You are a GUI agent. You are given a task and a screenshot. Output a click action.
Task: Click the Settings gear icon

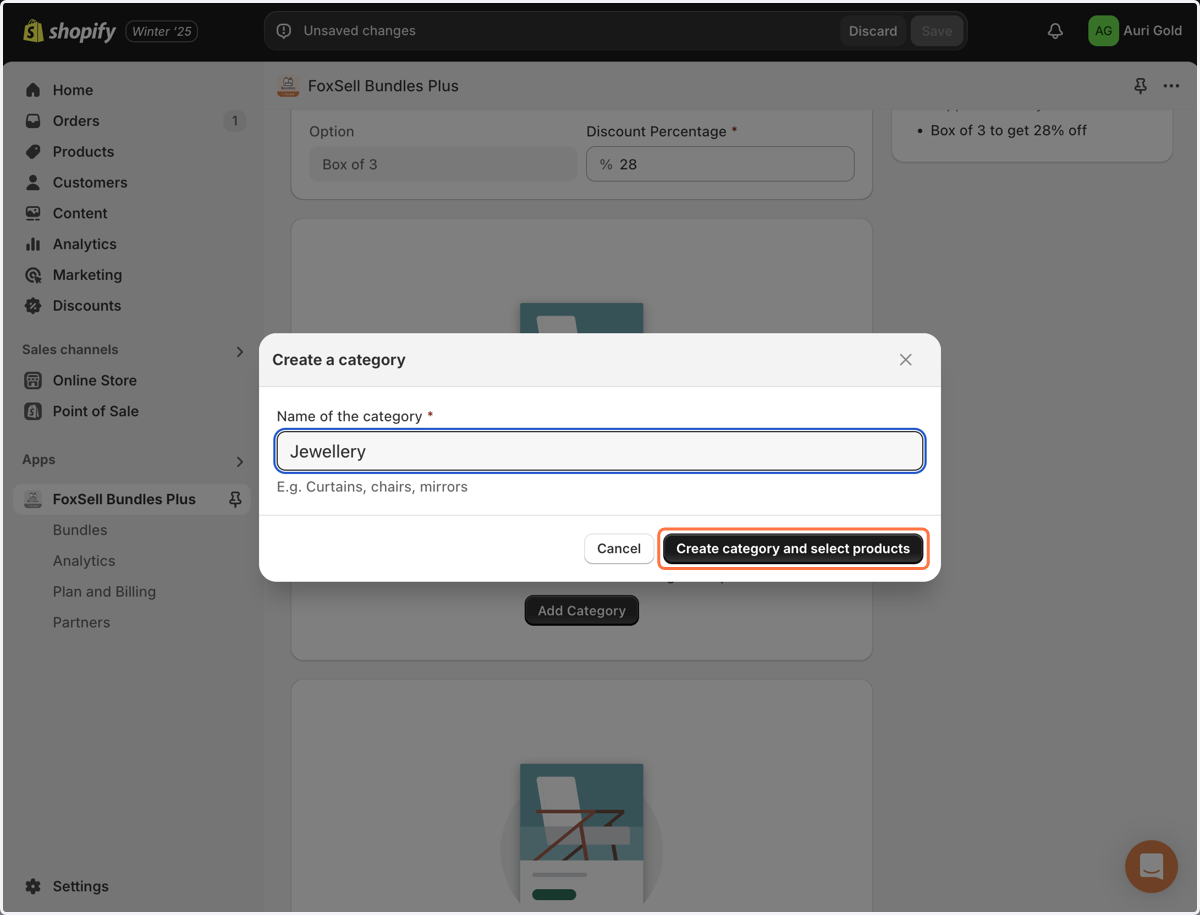pyautogui.click(x=33, y=887)
